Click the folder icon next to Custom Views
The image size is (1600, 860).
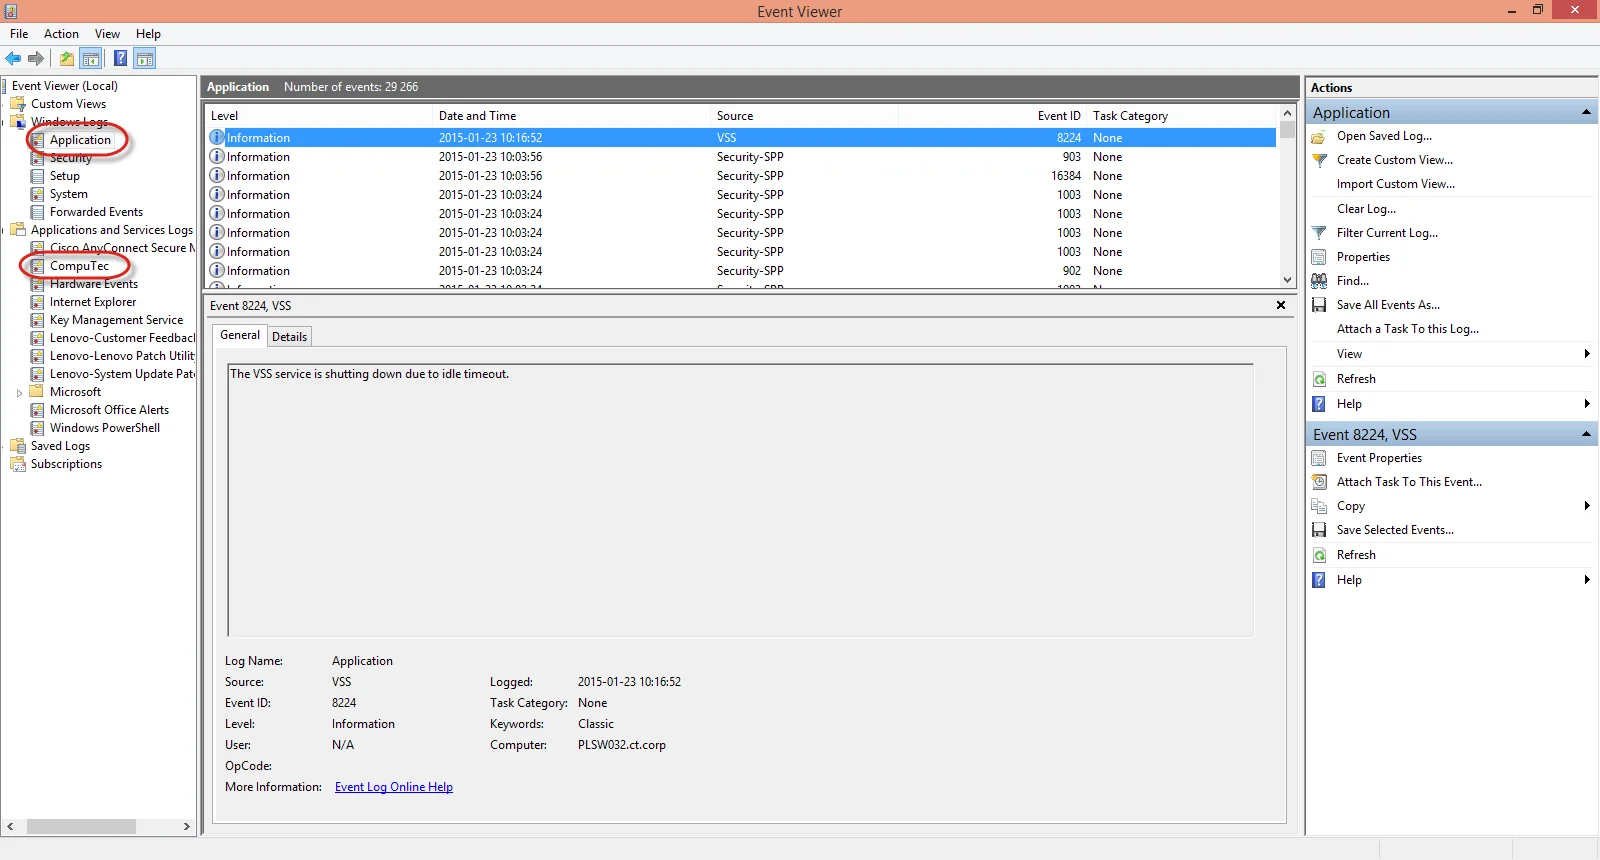18,104
